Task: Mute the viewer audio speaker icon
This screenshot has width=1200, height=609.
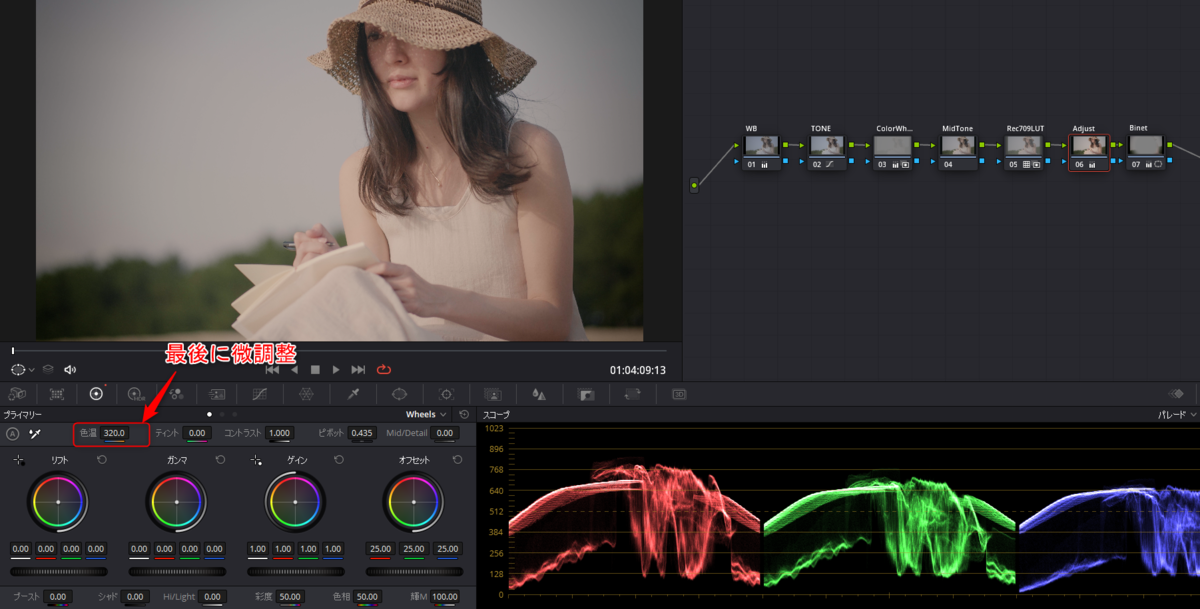Action: pyautogui.click(x=70, y=369)
